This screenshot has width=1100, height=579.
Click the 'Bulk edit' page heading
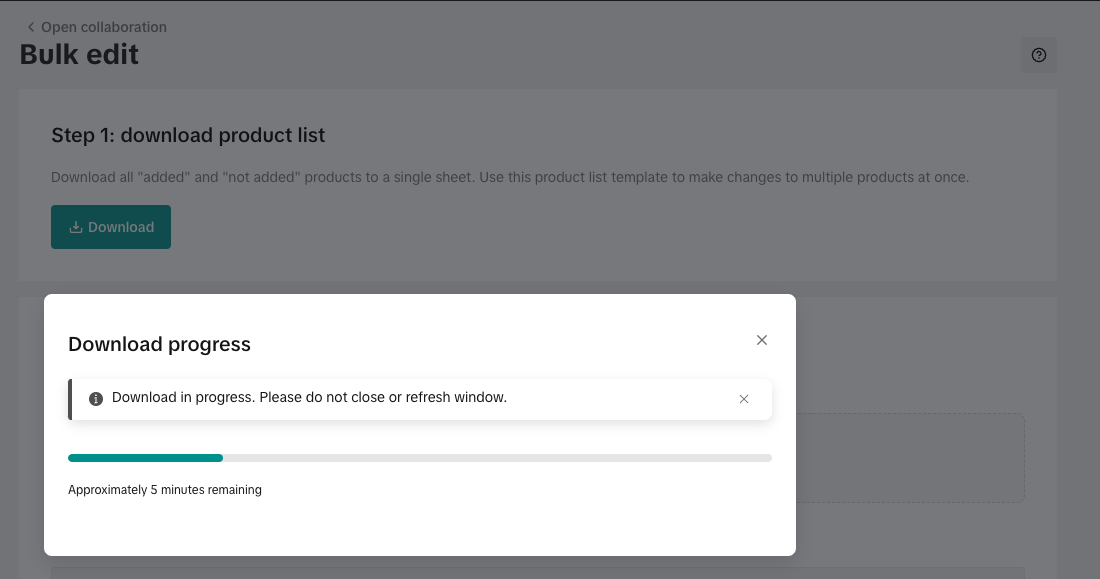click(x=79, y=54)
